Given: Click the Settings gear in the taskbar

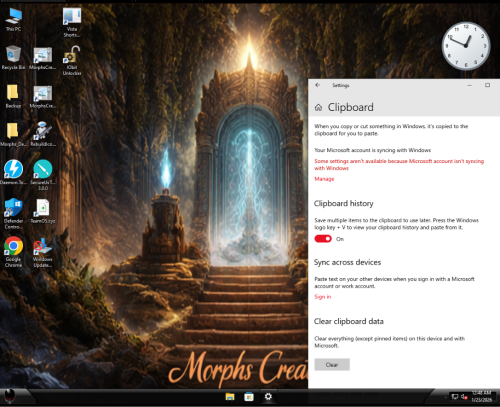Looking at the screenshot, I should point(268,397).
